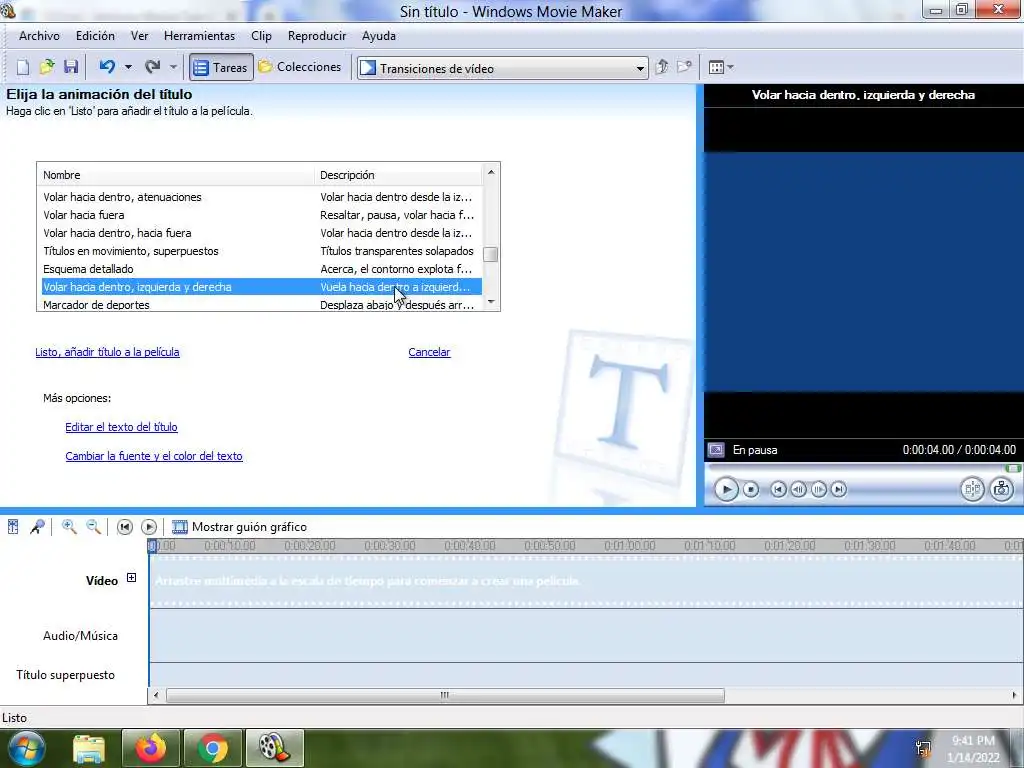Viewport: 1024px width, 768px height.
Task: Zoom in on the timeline
Action: 69,526
